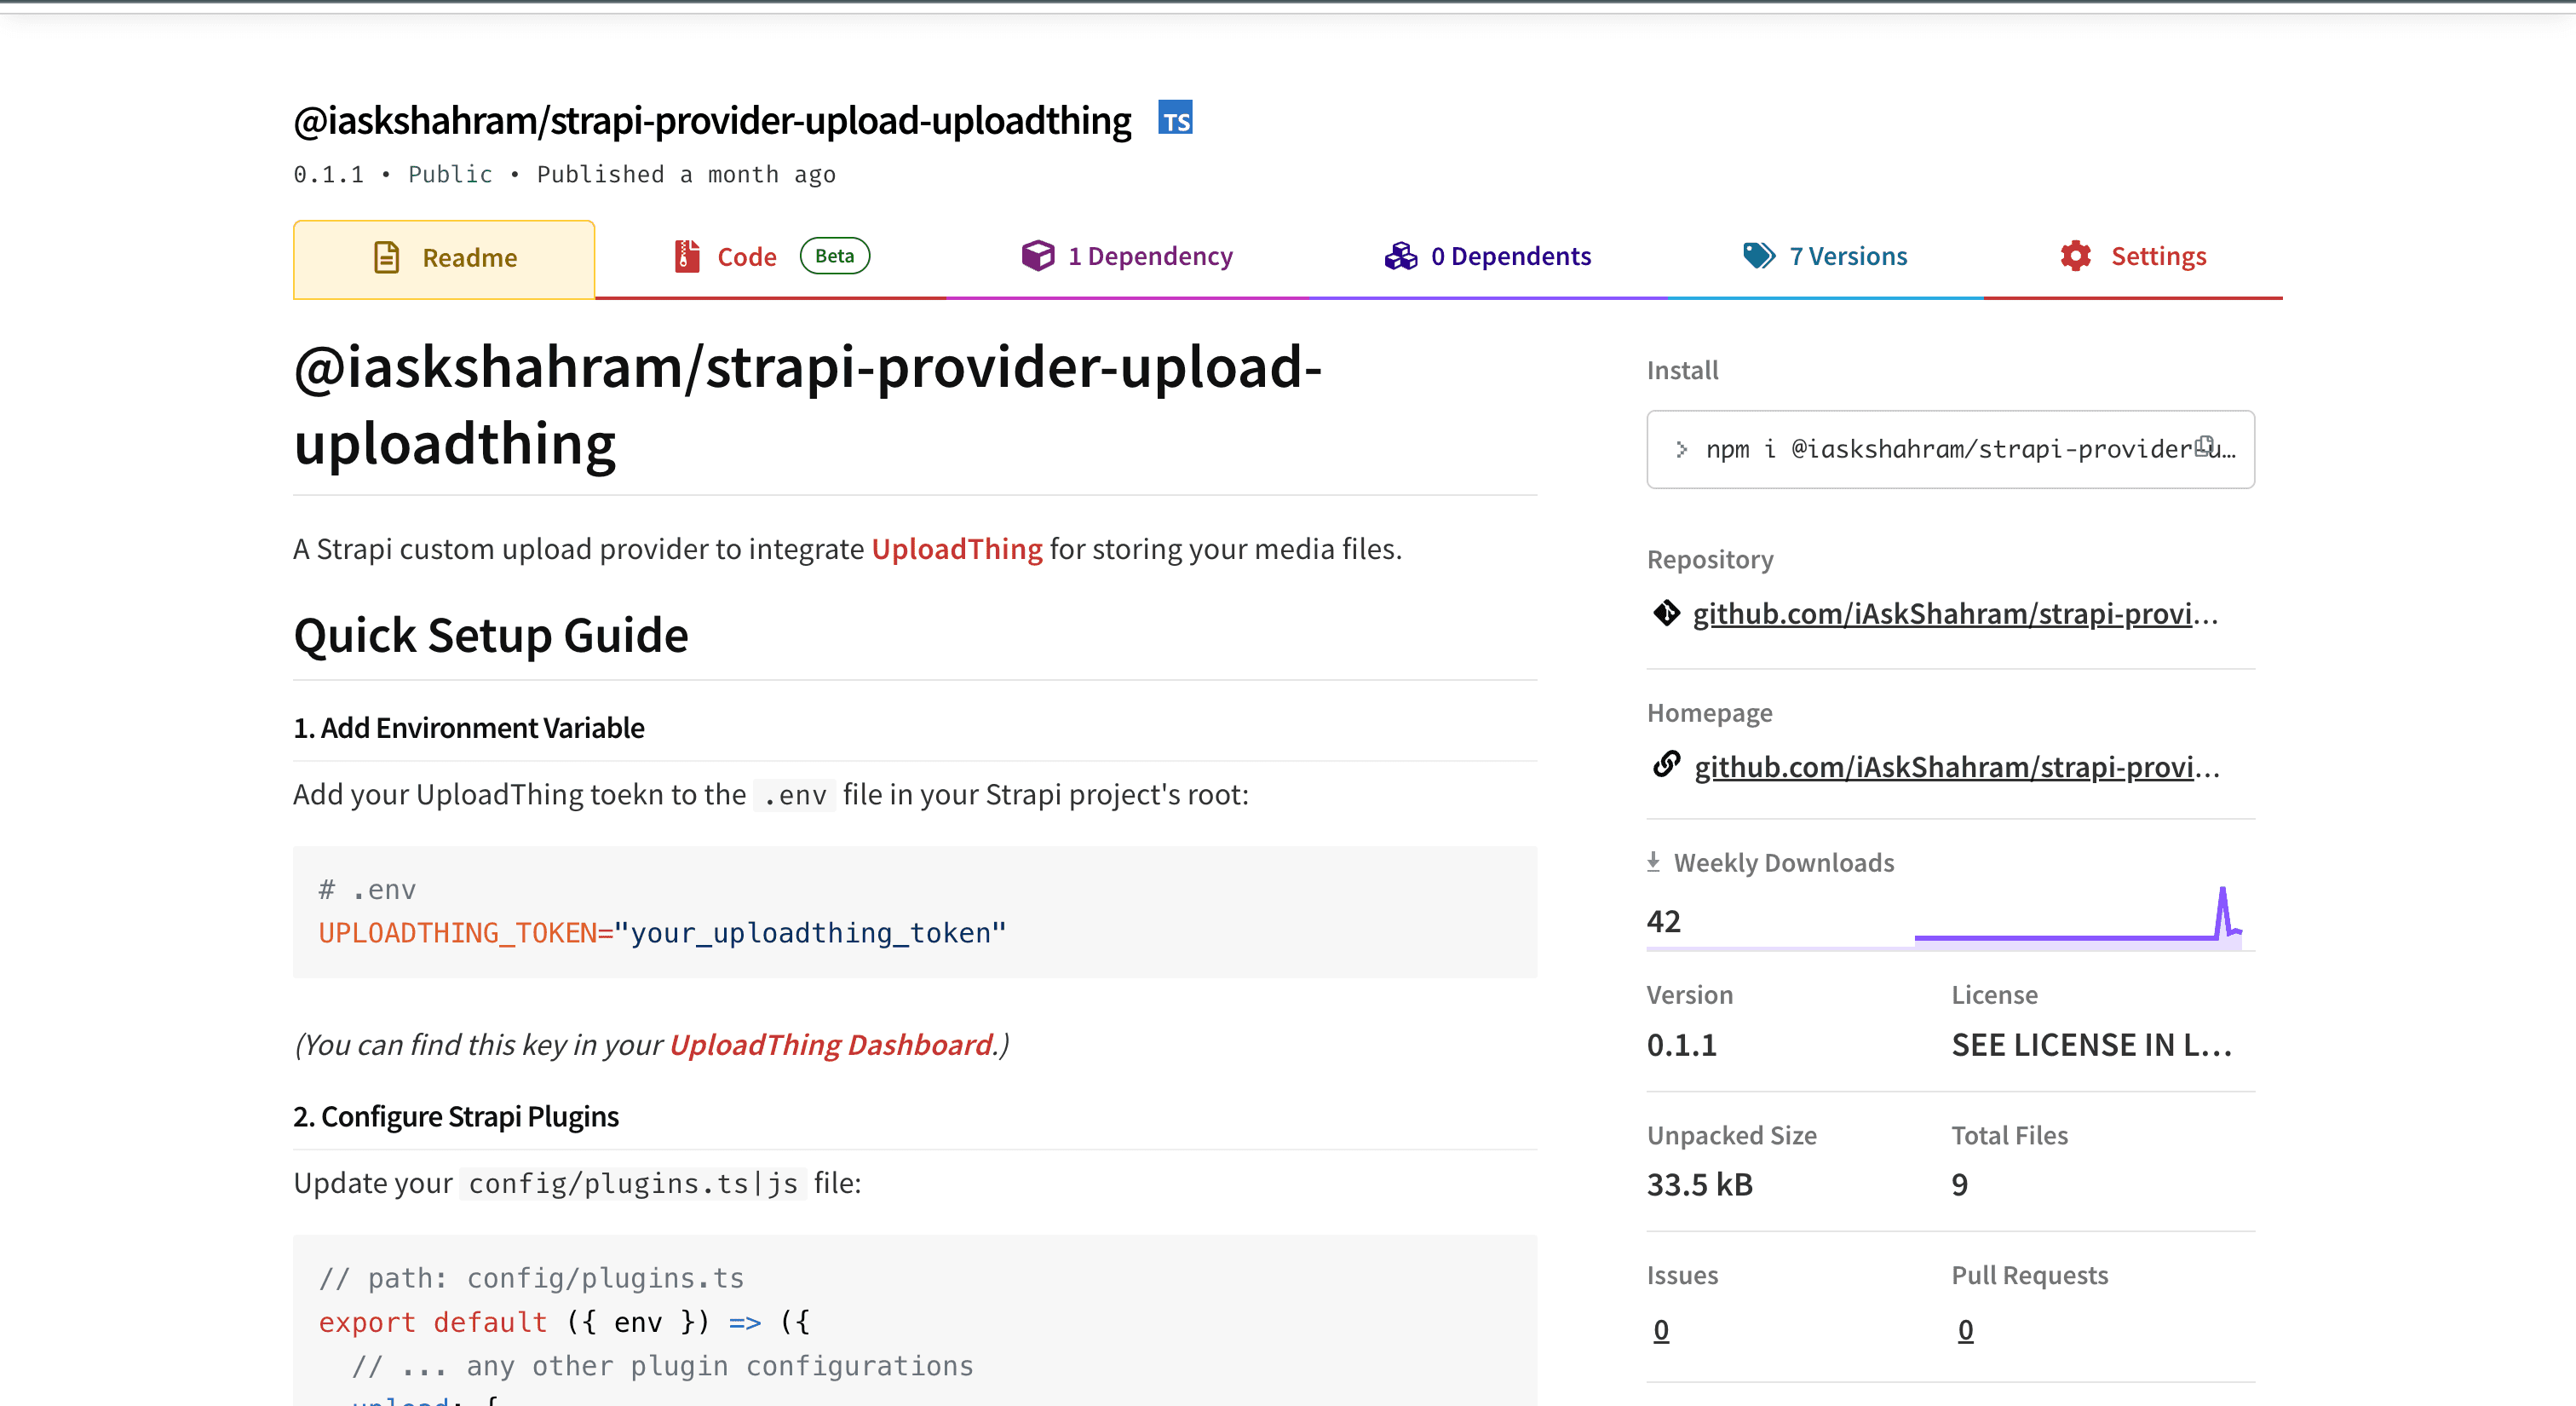Open the 7 Versions tab

pos(1825,257)
